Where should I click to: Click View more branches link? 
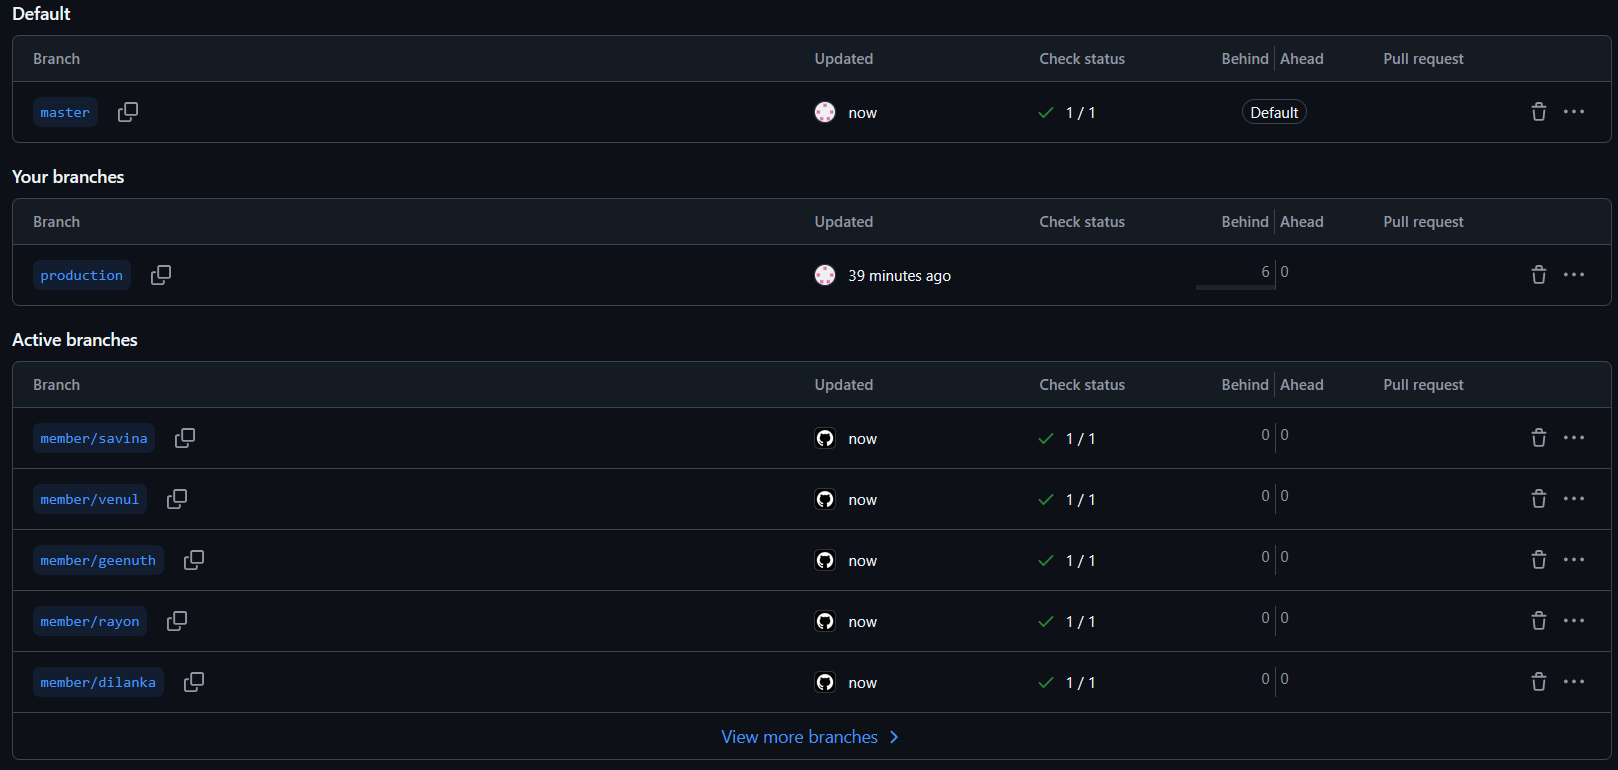click(x=809, y=737)
